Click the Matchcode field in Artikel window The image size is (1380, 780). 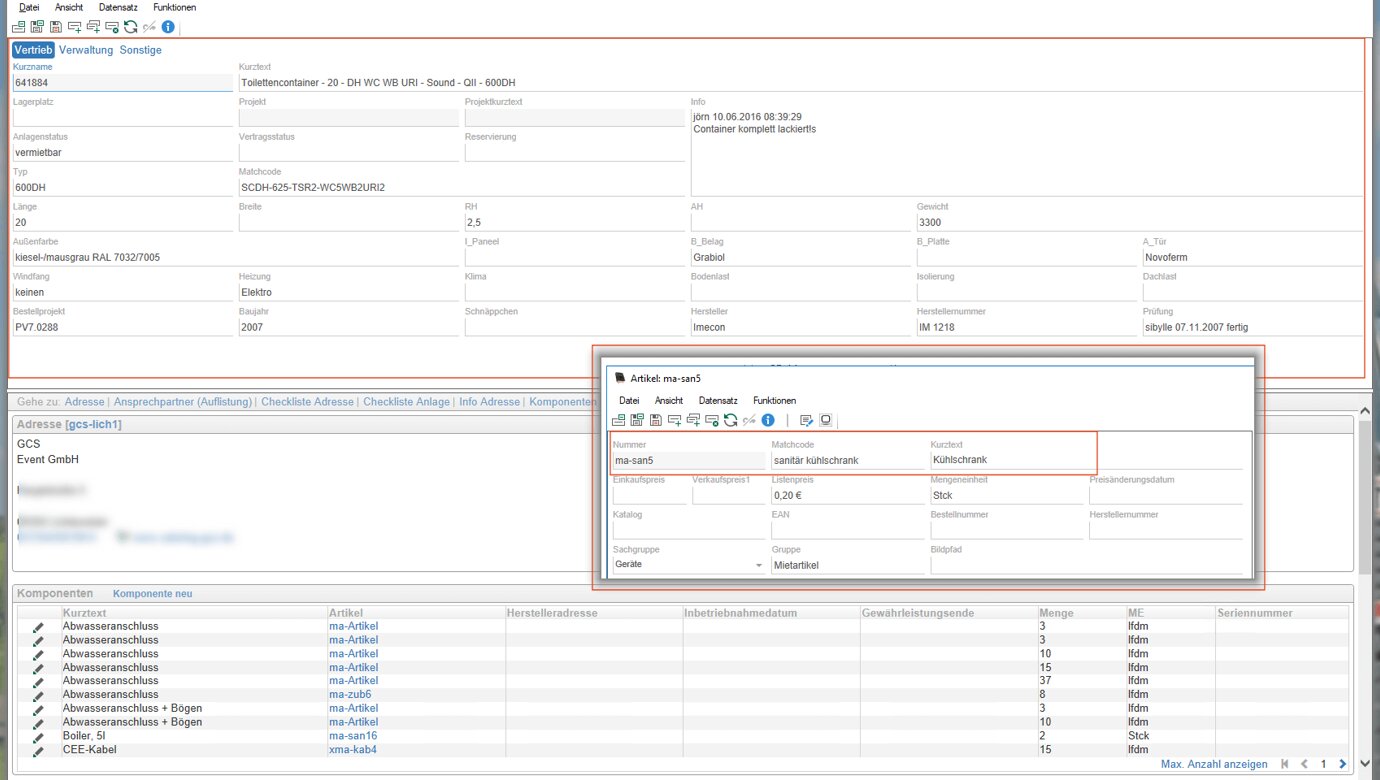pyautogui.click(x=846, y=461)
